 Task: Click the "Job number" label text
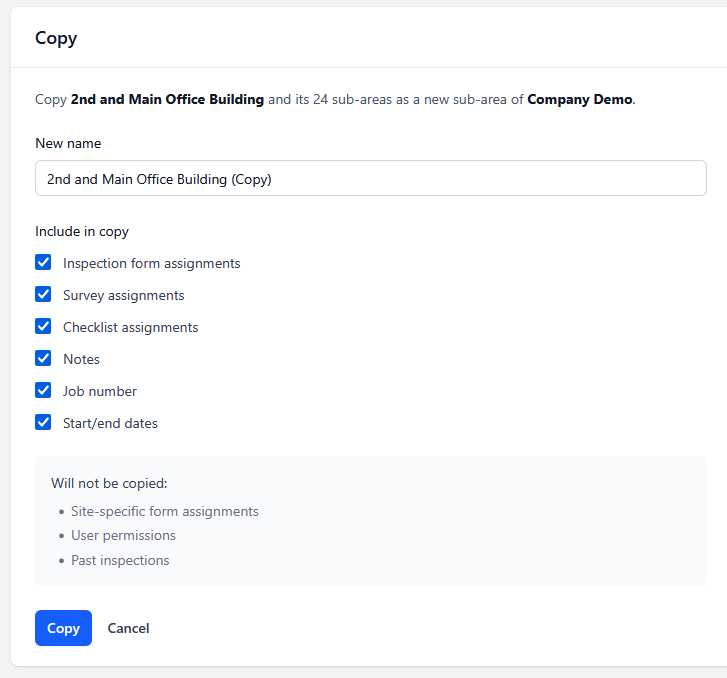click(100, 392)
